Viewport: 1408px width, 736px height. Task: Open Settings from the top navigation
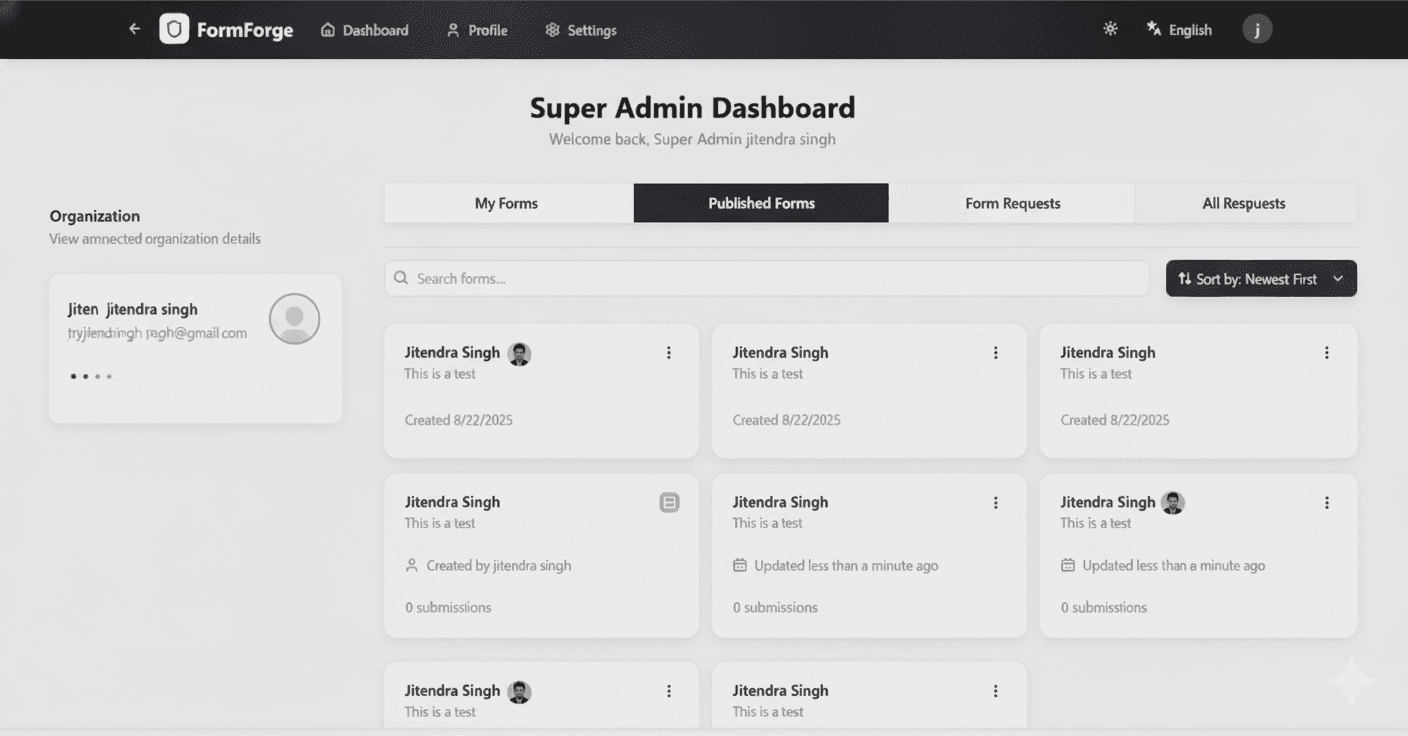coord(581,30)
